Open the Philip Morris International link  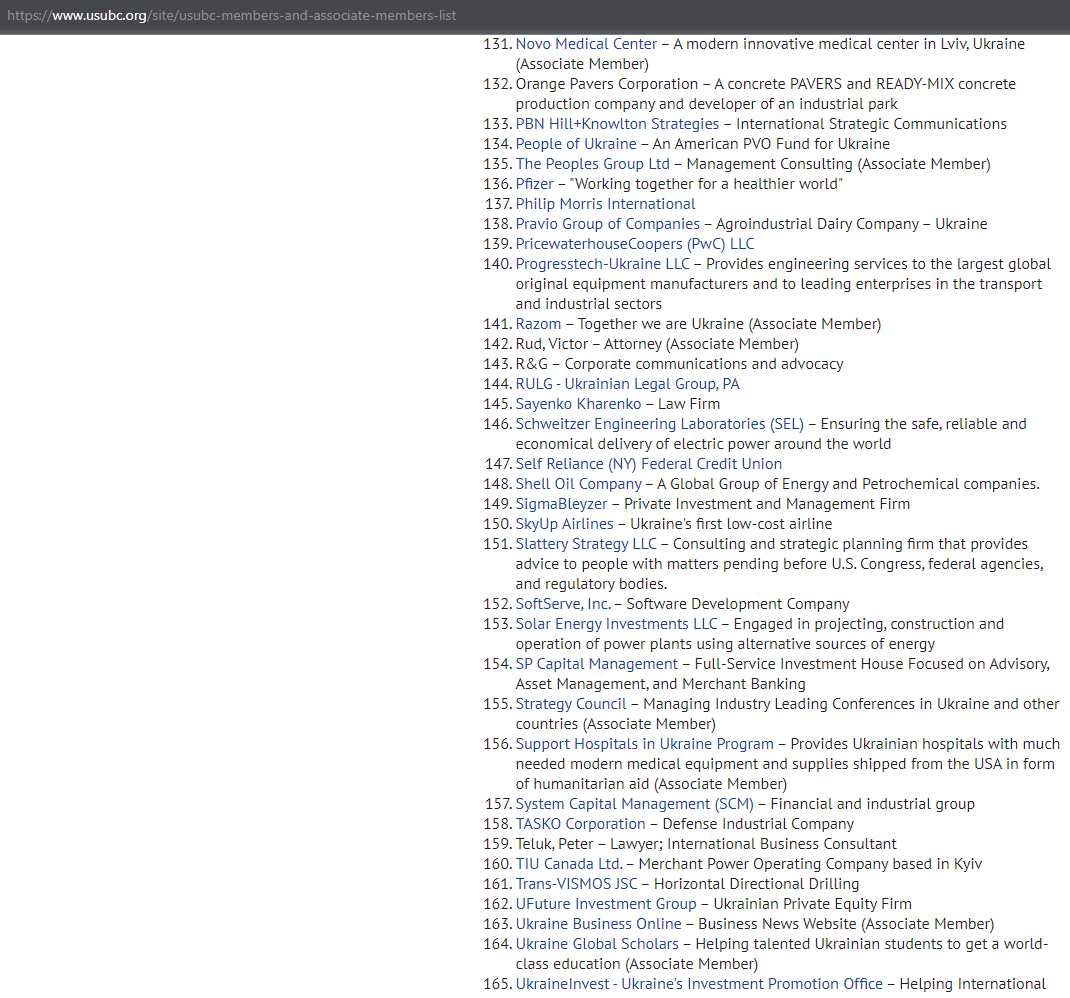[x=605, y=204]
